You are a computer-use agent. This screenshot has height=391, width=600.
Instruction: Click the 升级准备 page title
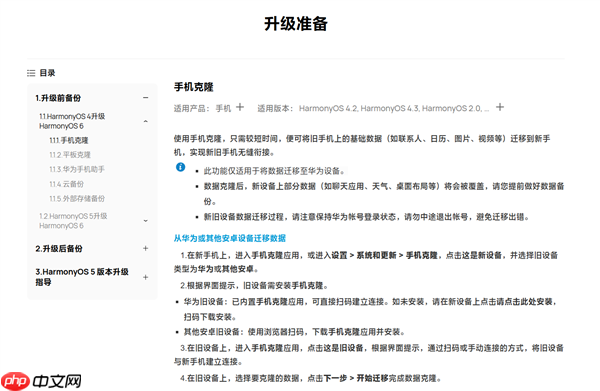(296, 24)
